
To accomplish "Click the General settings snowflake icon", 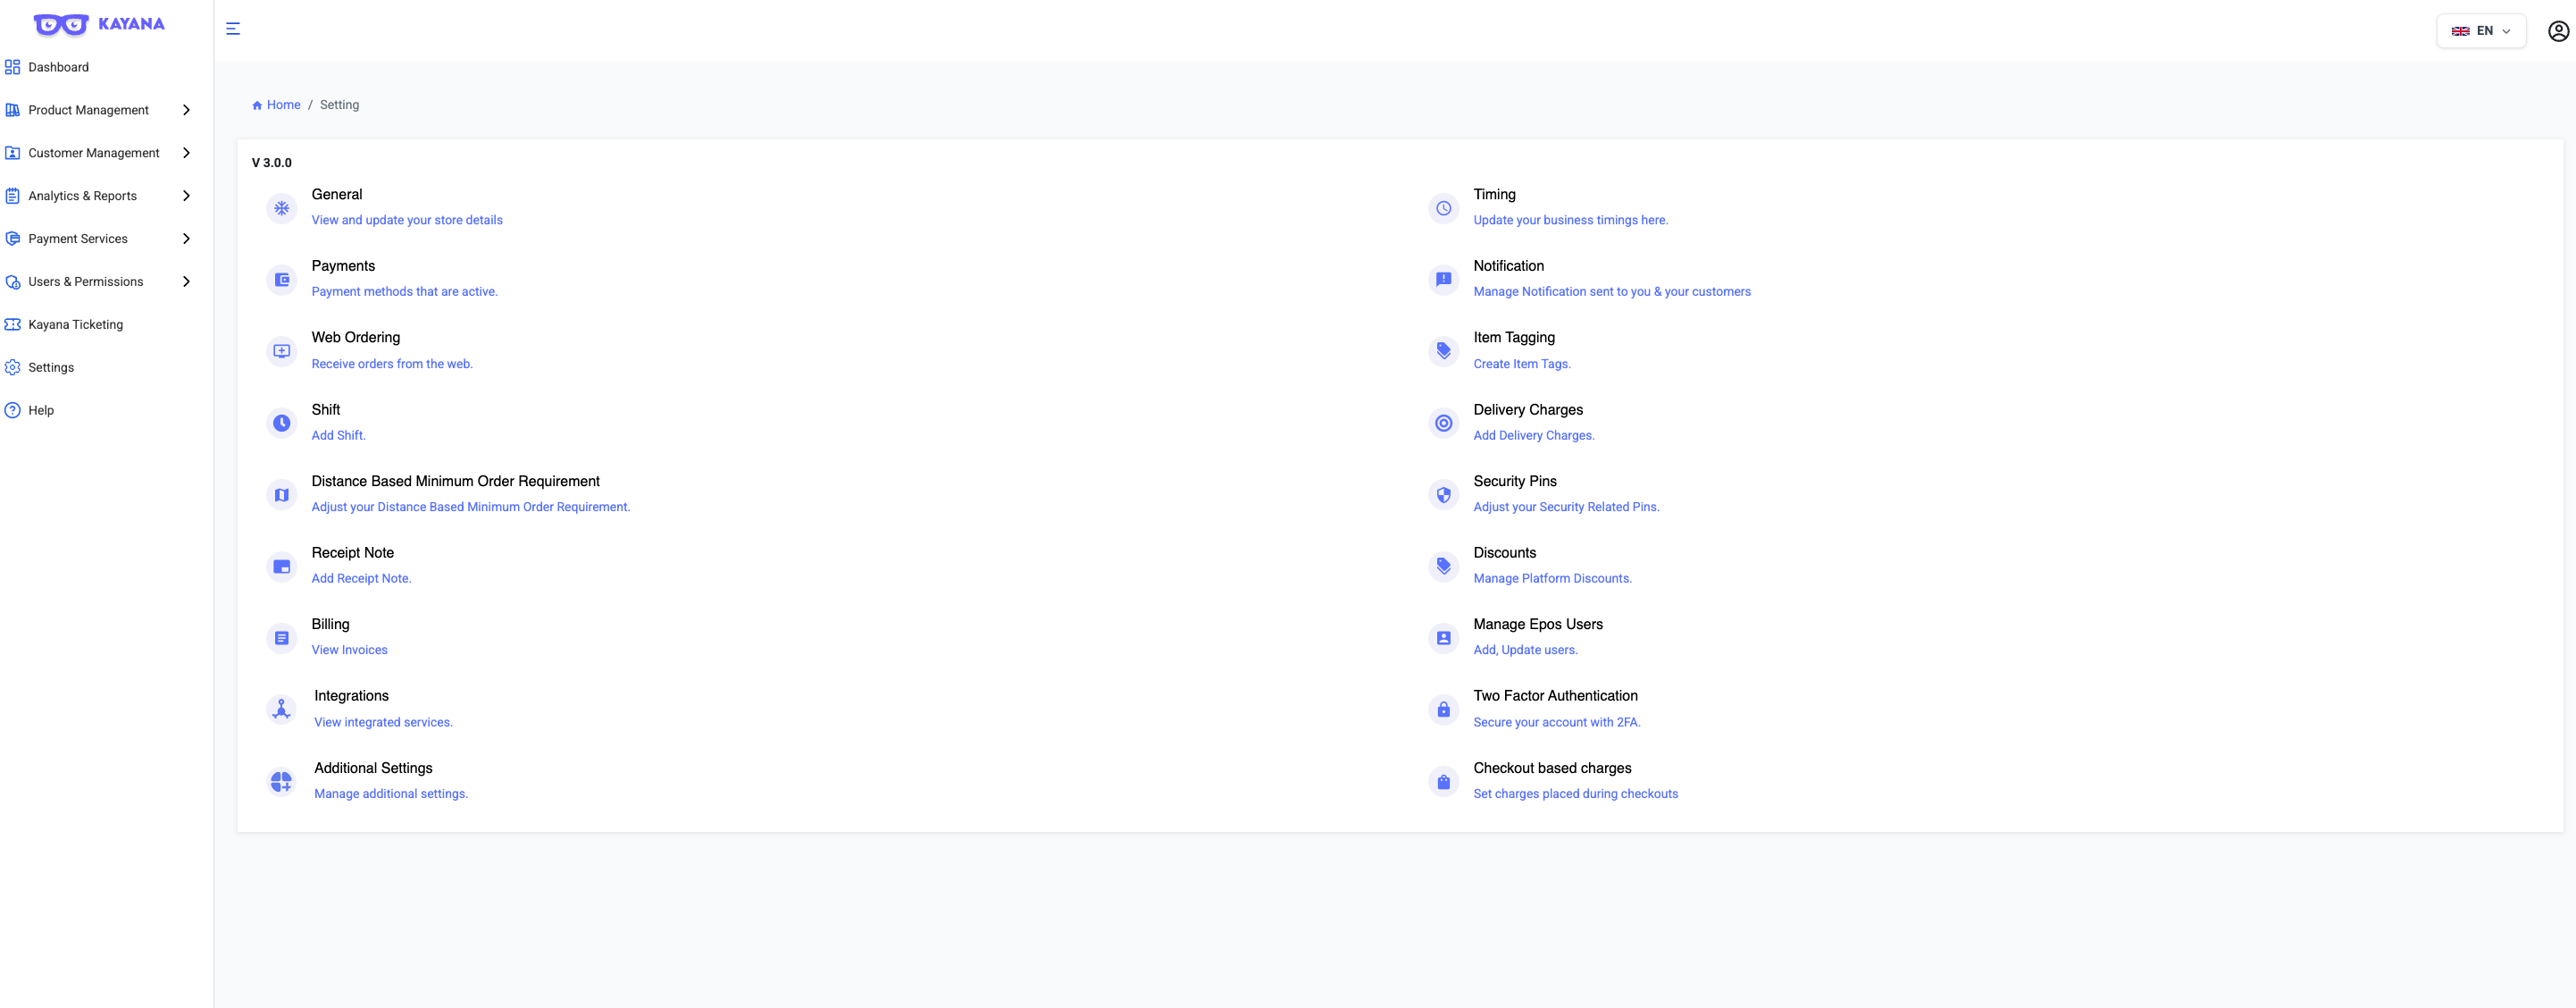I will (282, 208).
